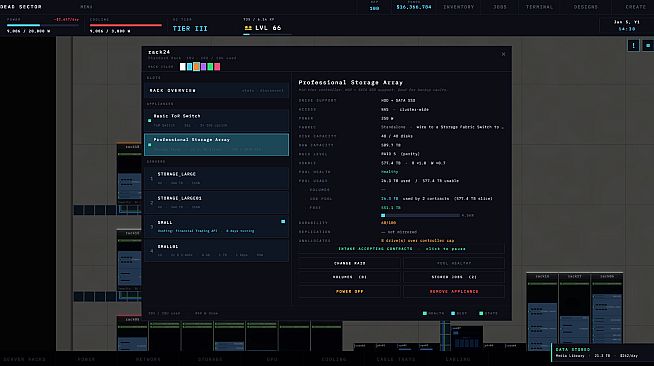
Task: Select the orange rack color swatch
Action: click(x=196, y=67)
